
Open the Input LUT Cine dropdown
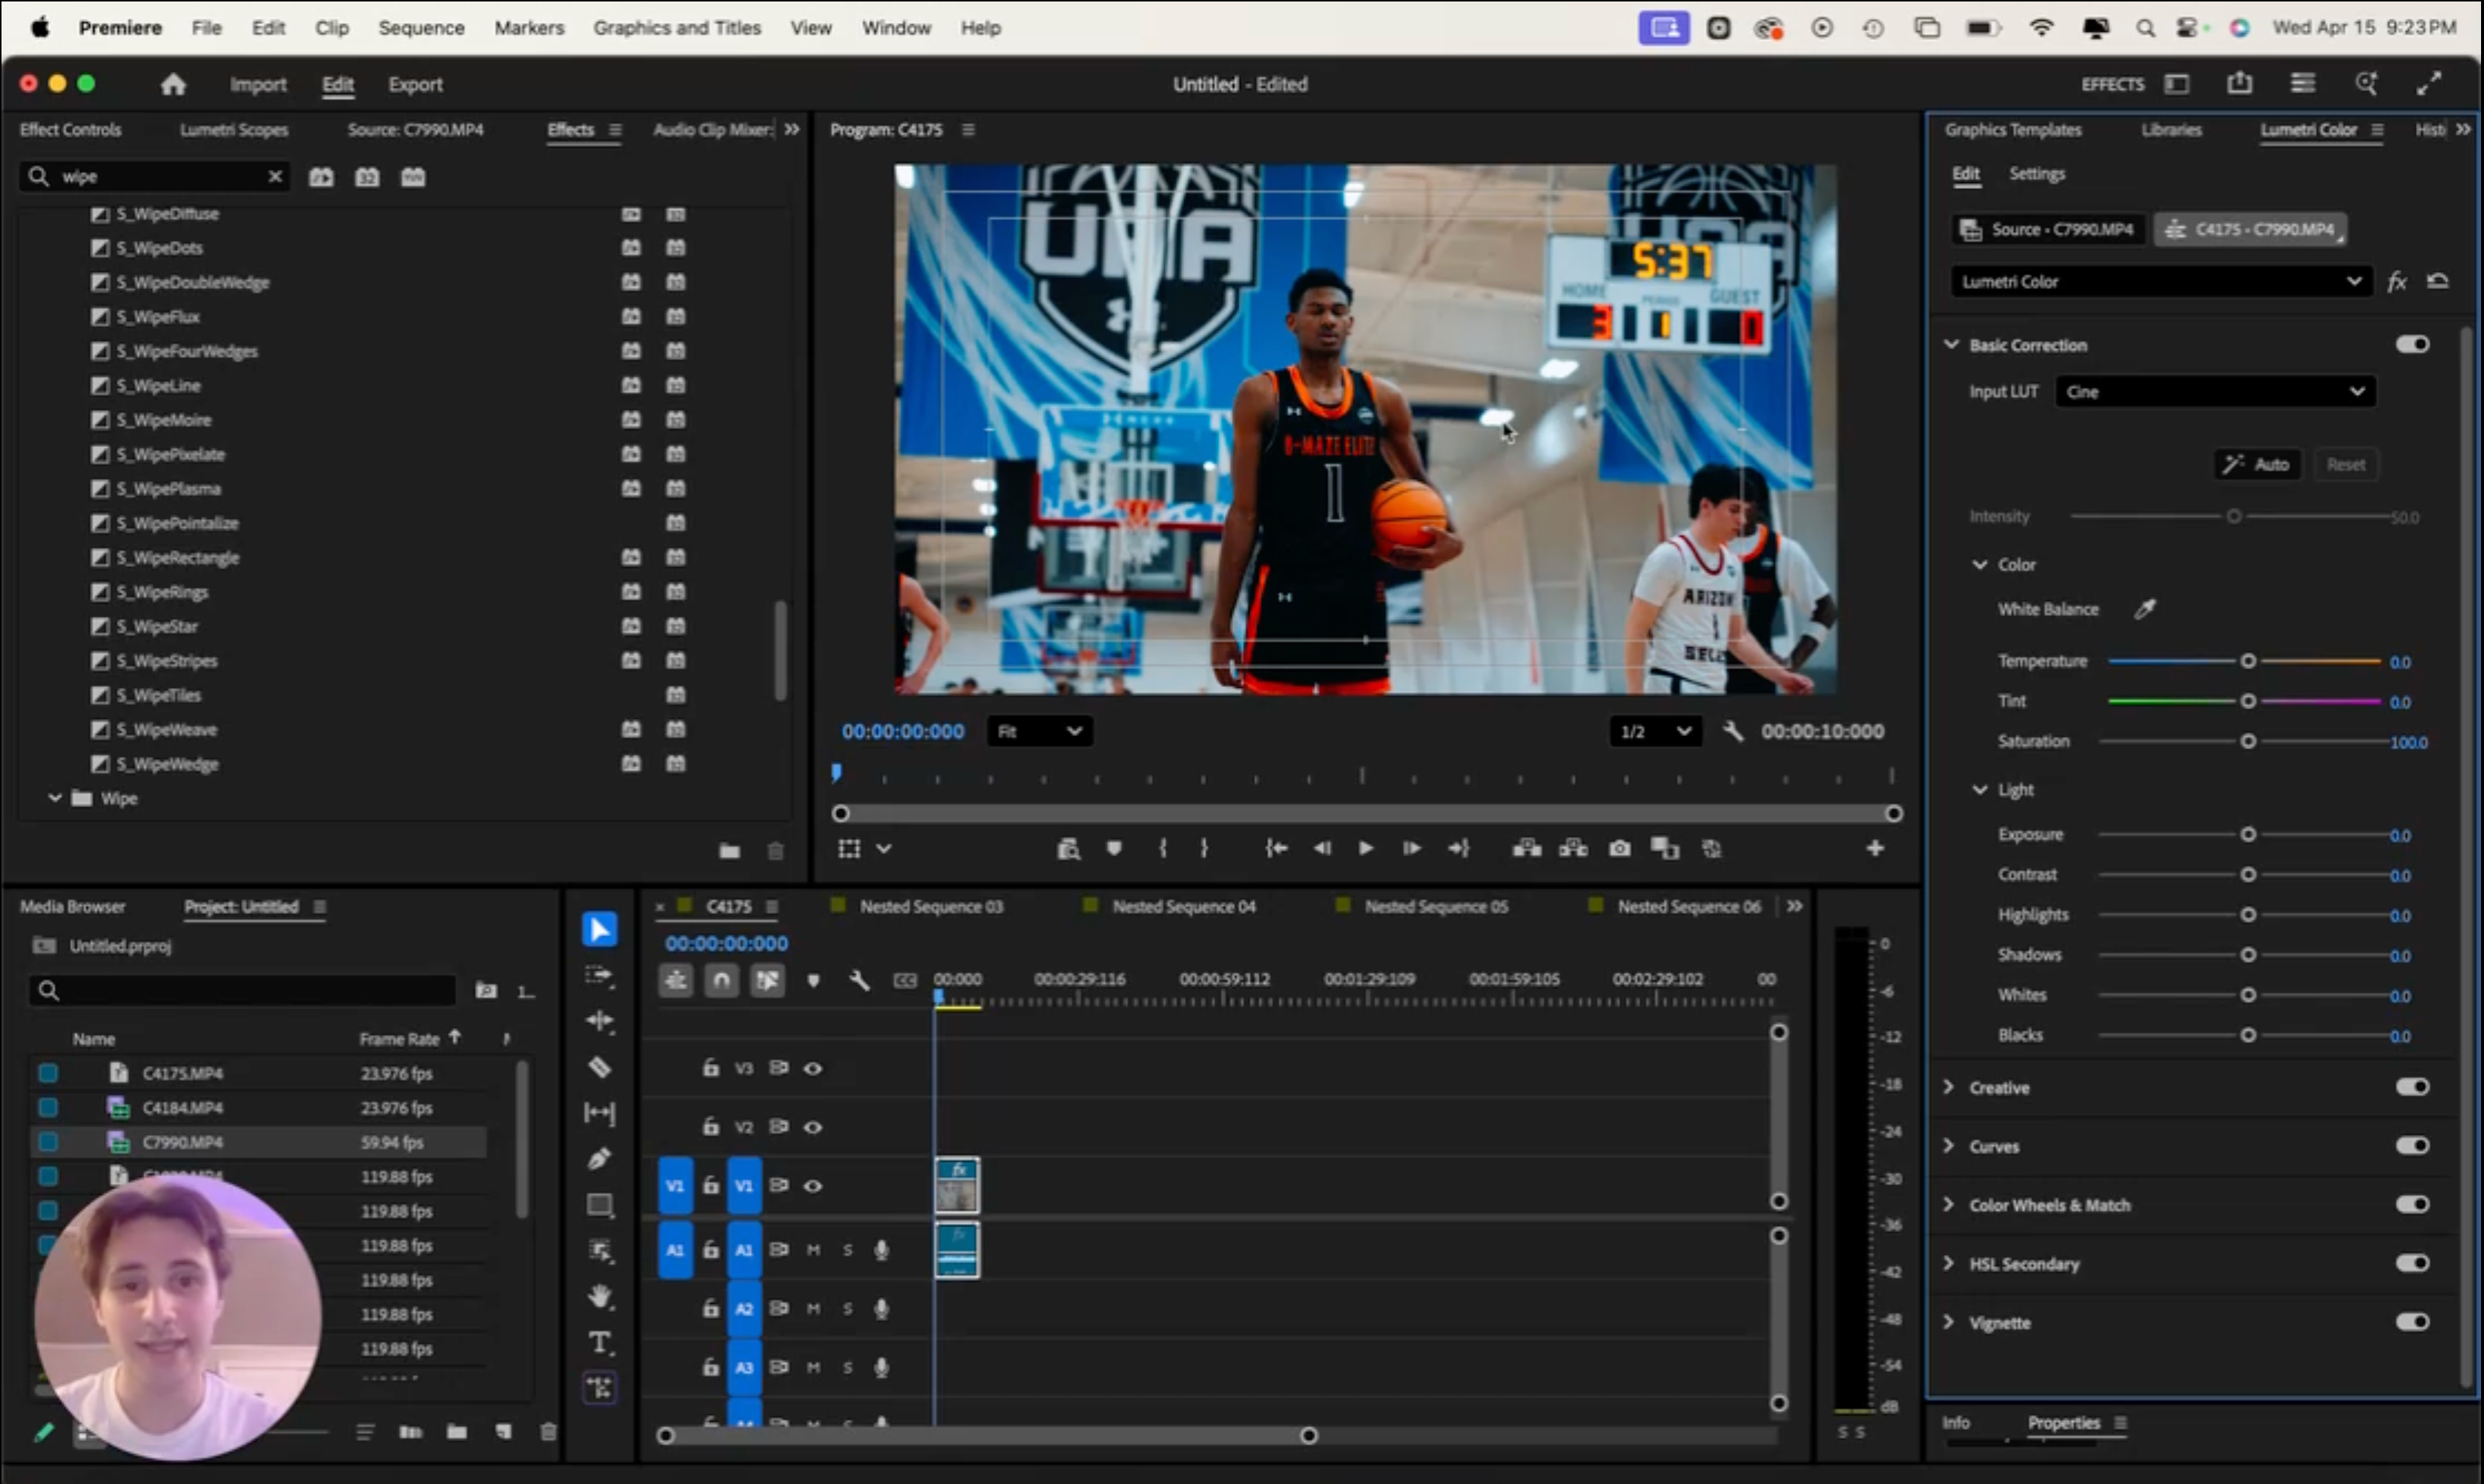pos(2215,391)
